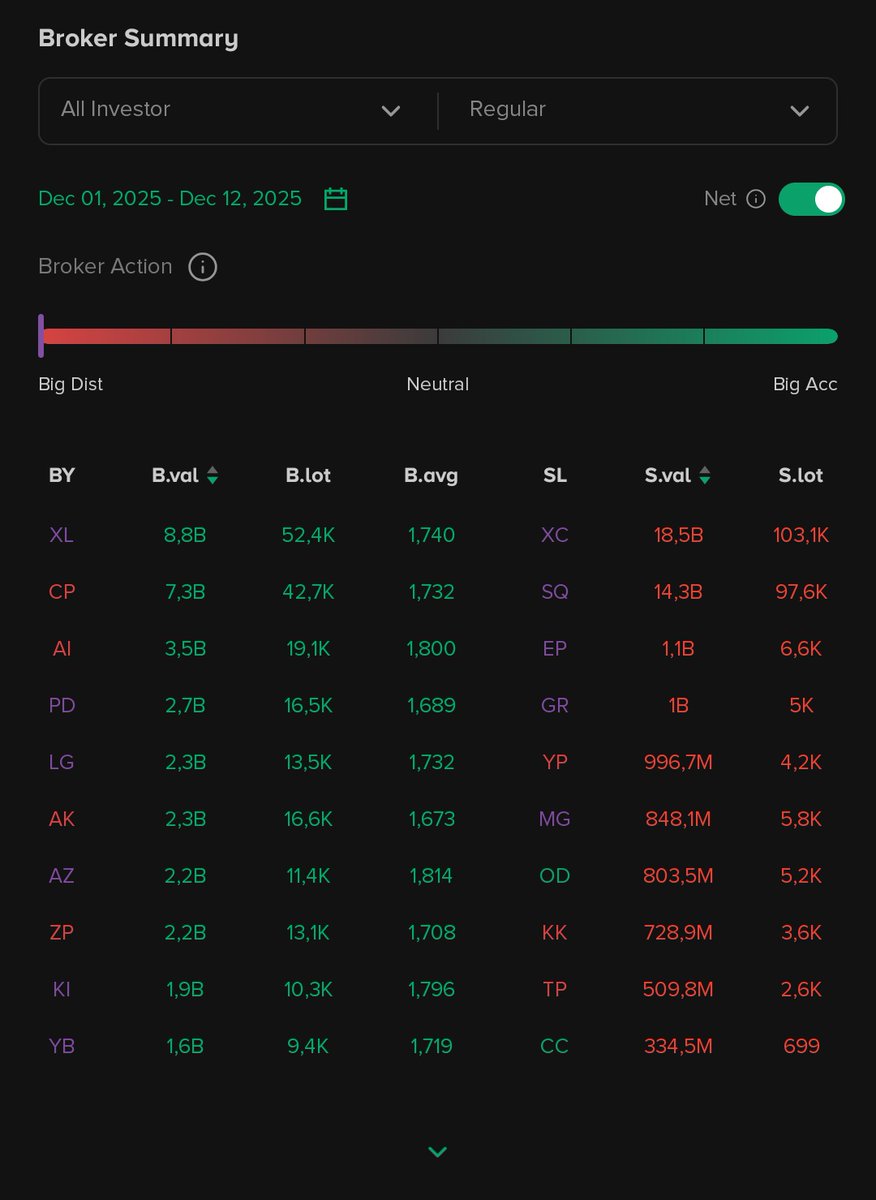Select buyer broker AZ
Viewport: 876px width, 1200px height.
click(62, 876)
